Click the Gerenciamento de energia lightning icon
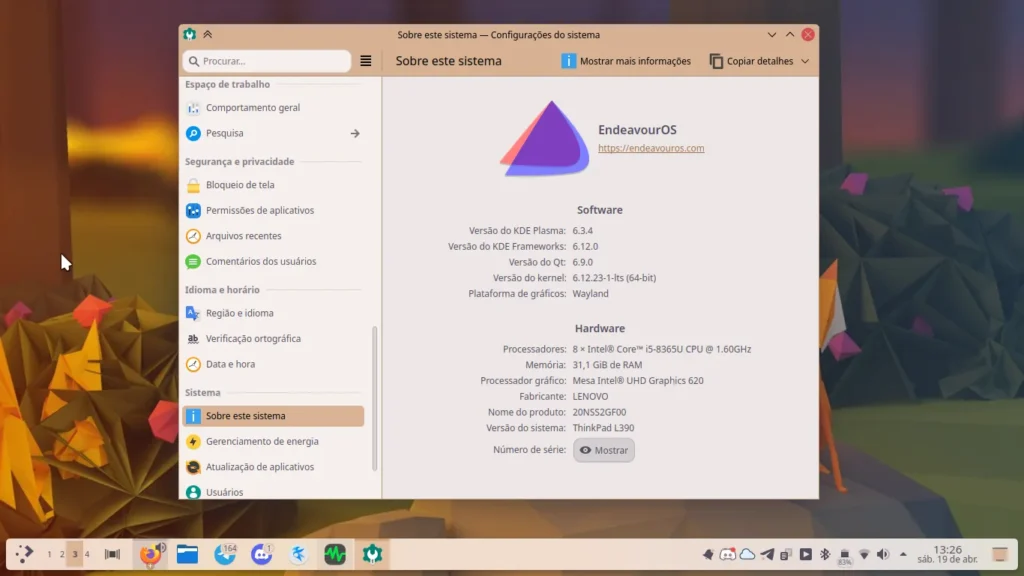Screen dimensions: 1024x576 pos(193,441)
